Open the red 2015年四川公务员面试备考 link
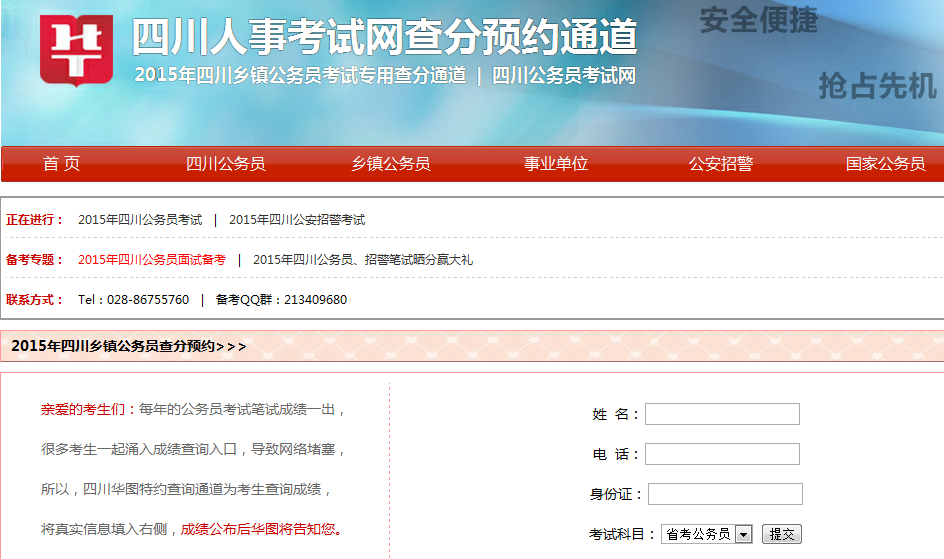Viewport: 944px width, 559px height. pos(152,259)
